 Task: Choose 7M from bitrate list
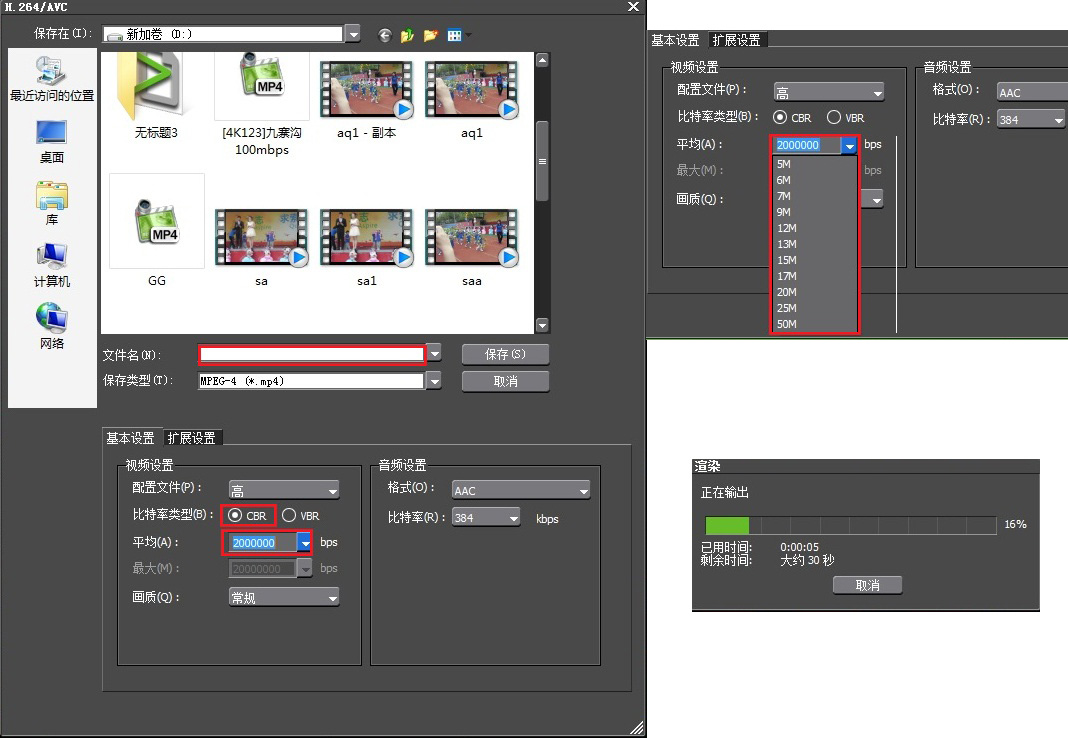tap(815, 196)
